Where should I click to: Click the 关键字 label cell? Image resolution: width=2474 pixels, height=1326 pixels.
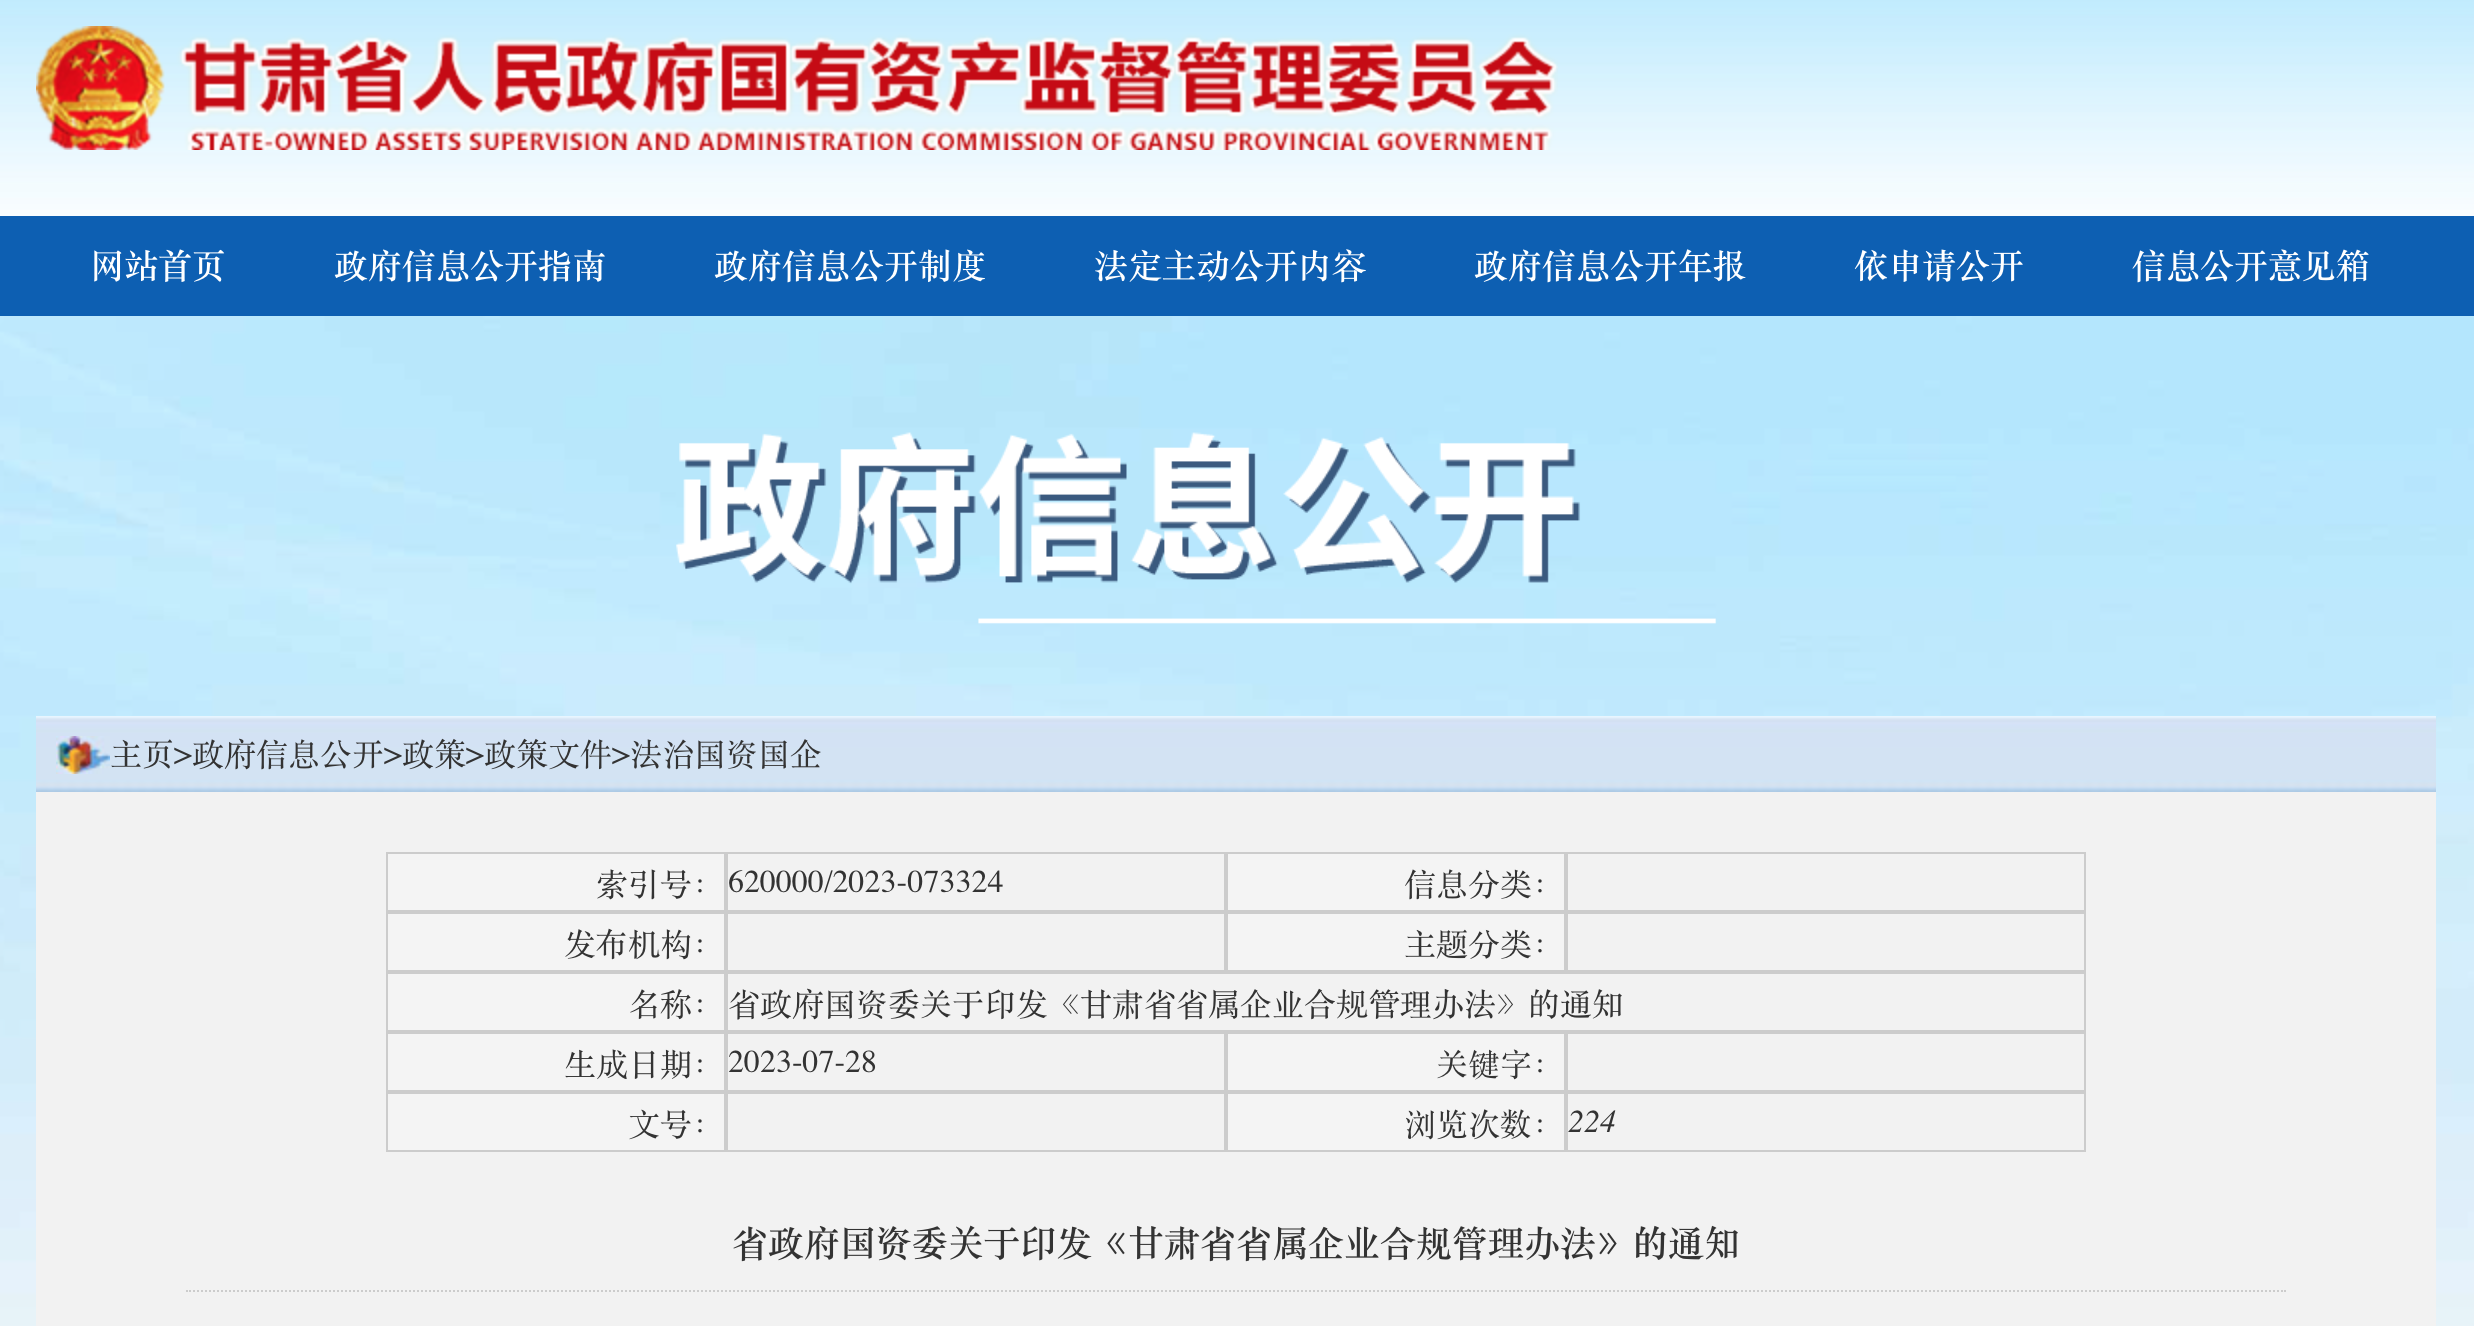coord(1396,1063)
